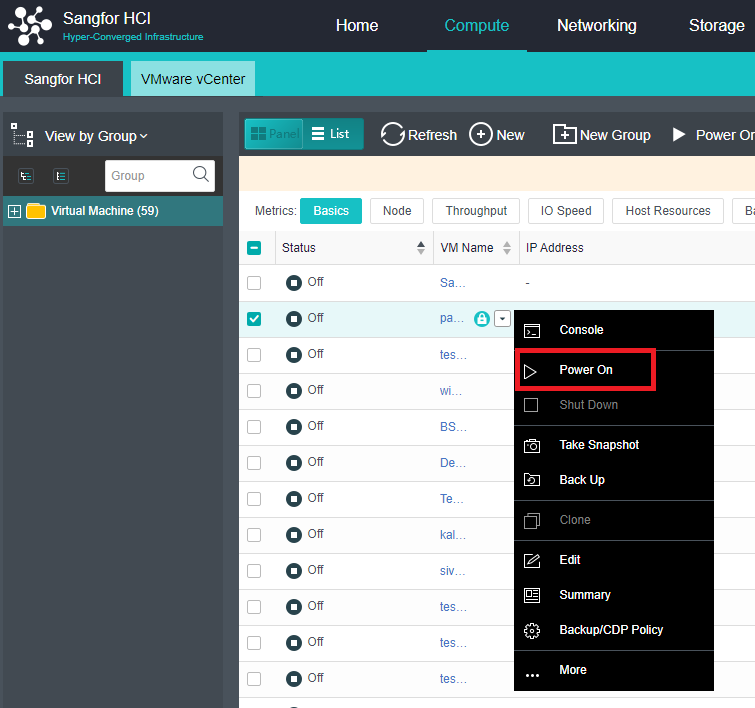755x708 pixels.
Task: Click the Sangfor HCI logo
Action: coord(30,26)
